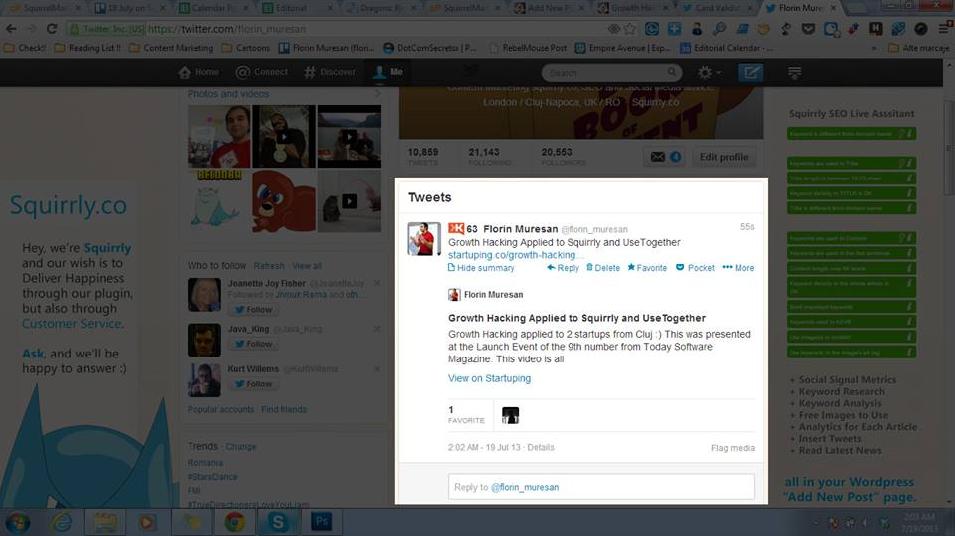Open the first photo thumbnail of man in red

tap(219, 136)
